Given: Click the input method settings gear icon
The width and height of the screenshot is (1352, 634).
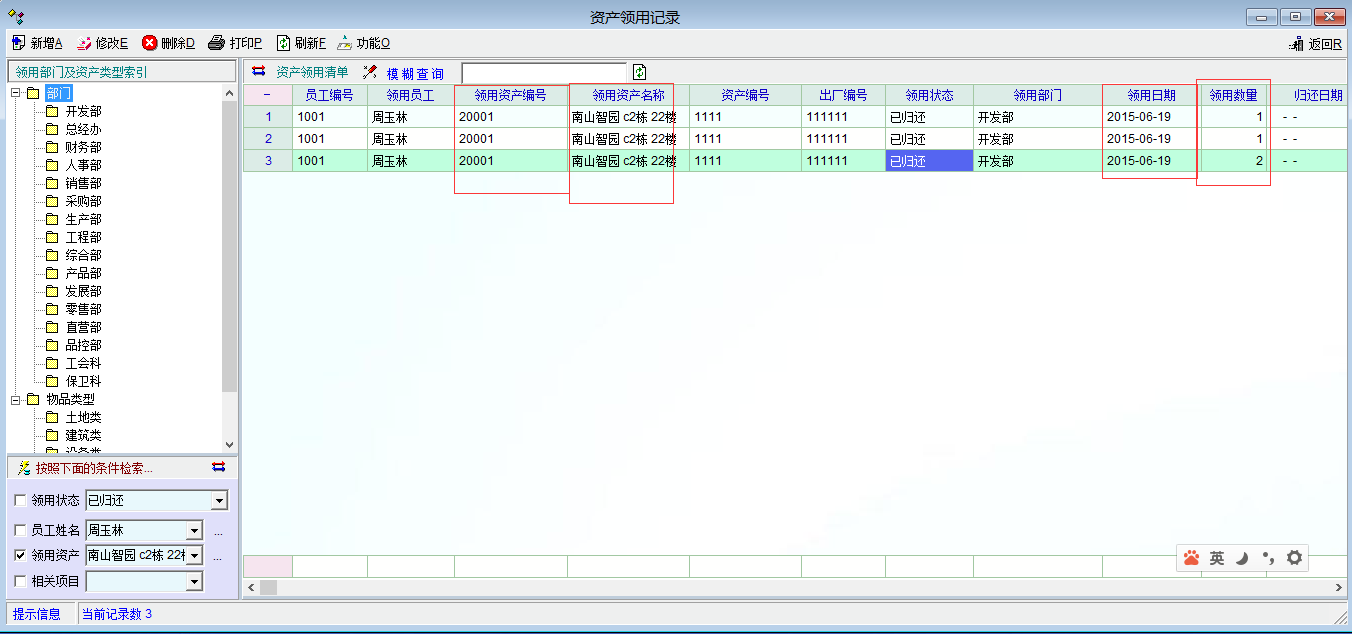Looking at the screenshot, I should click(x=1294, y=558).
